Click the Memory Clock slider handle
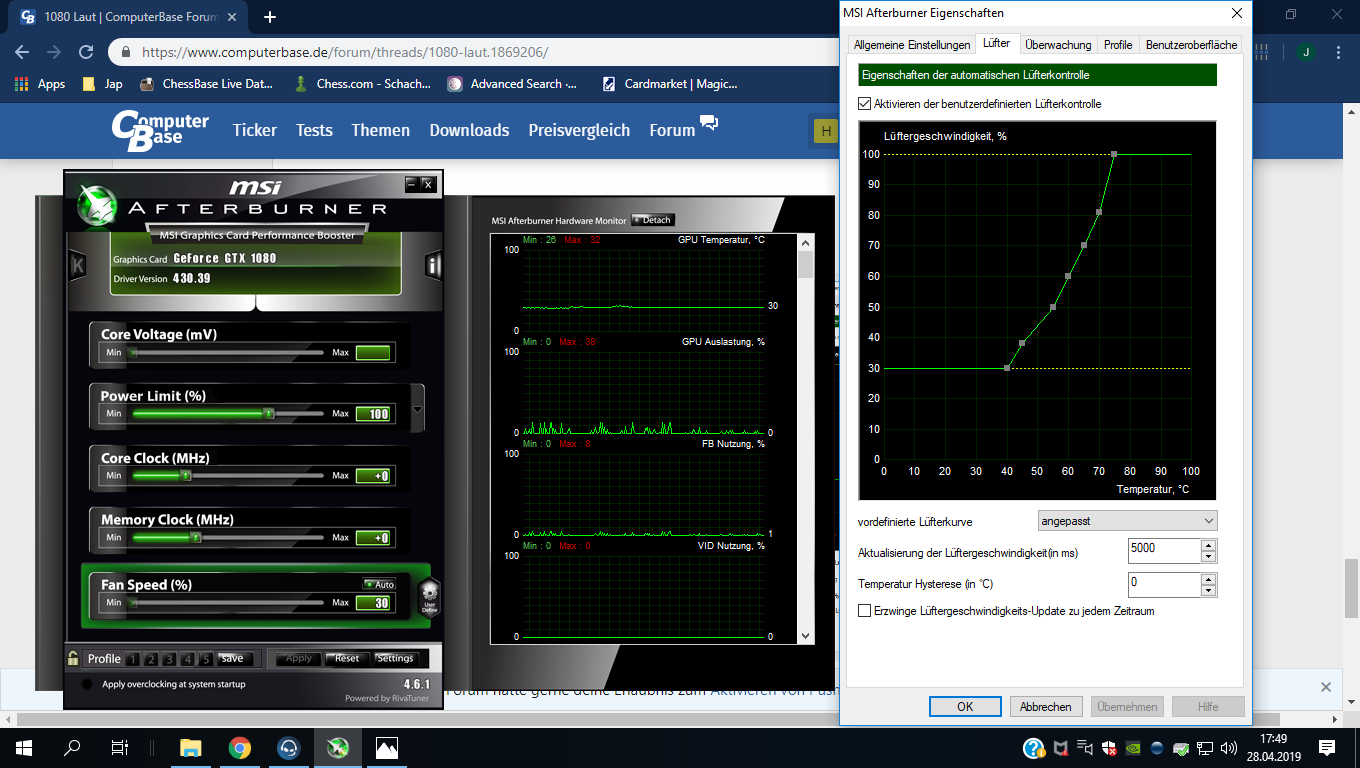Screen dimensions: 1360x768 (x=196, y=537)
